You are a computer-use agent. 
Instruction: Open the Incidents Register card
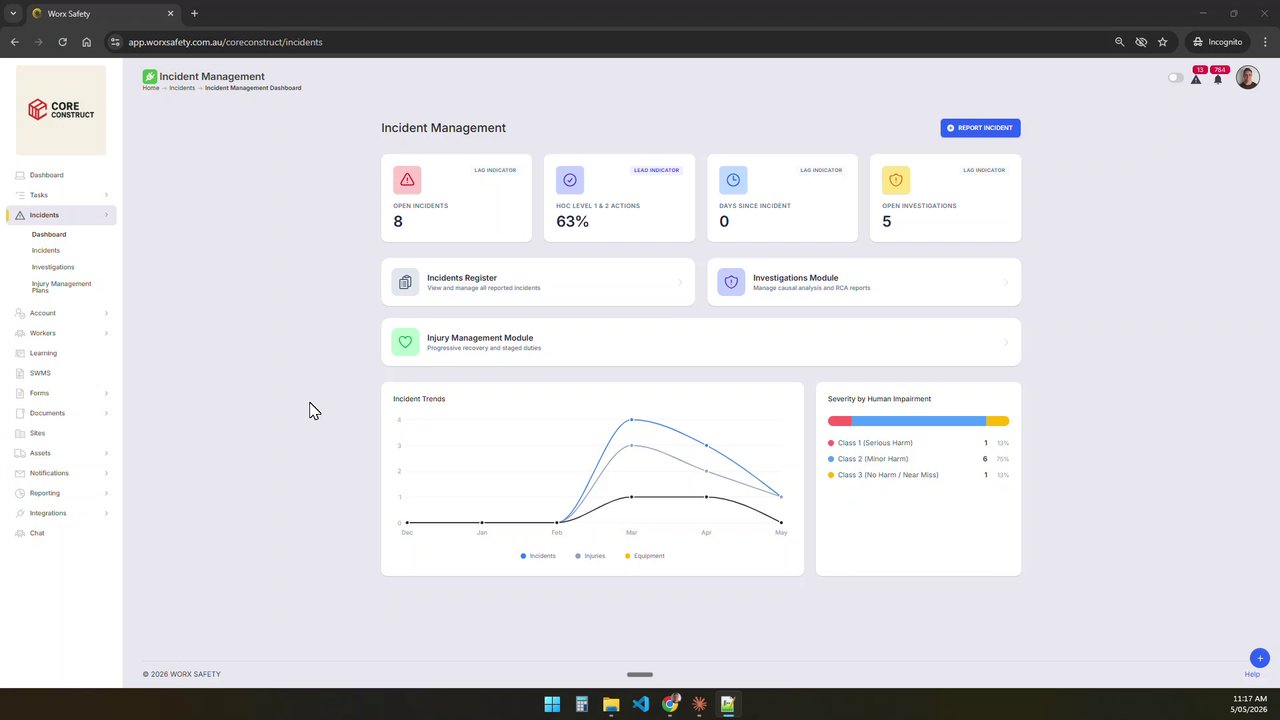click(x=538, y=282)
